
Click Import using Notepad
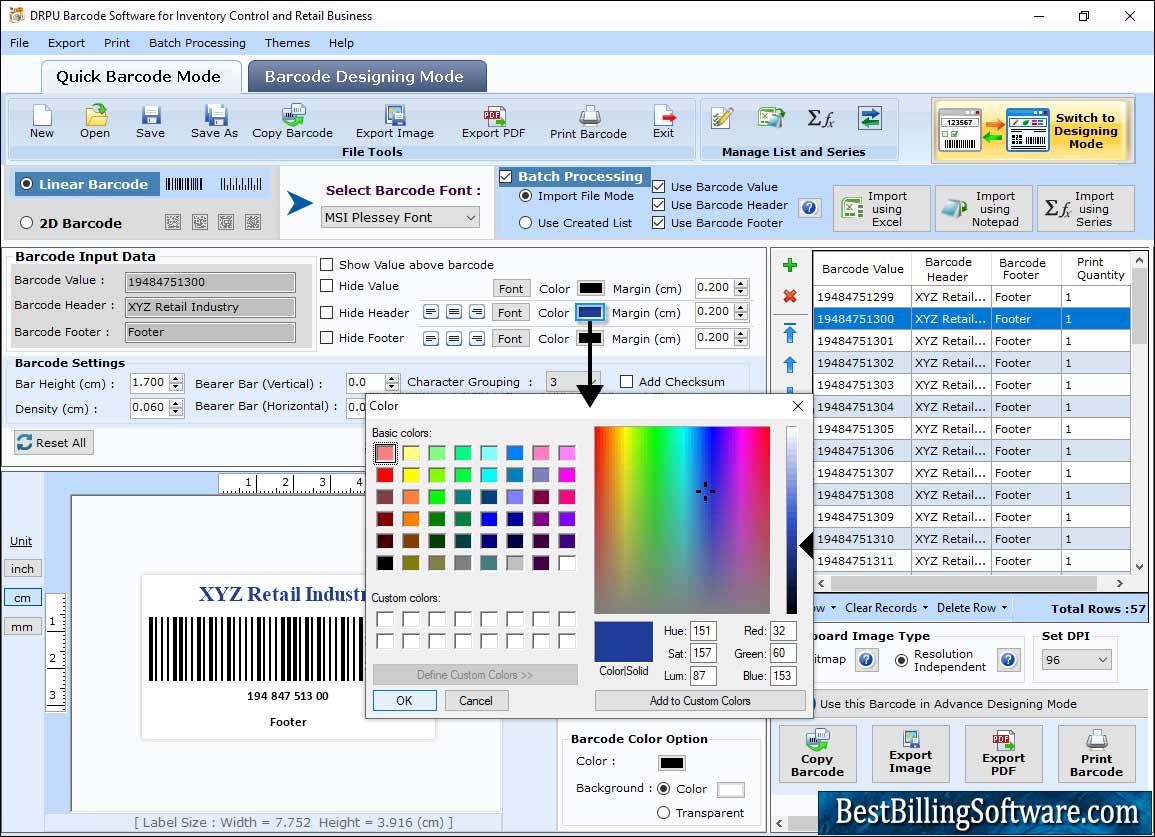(x=983, y=209)
